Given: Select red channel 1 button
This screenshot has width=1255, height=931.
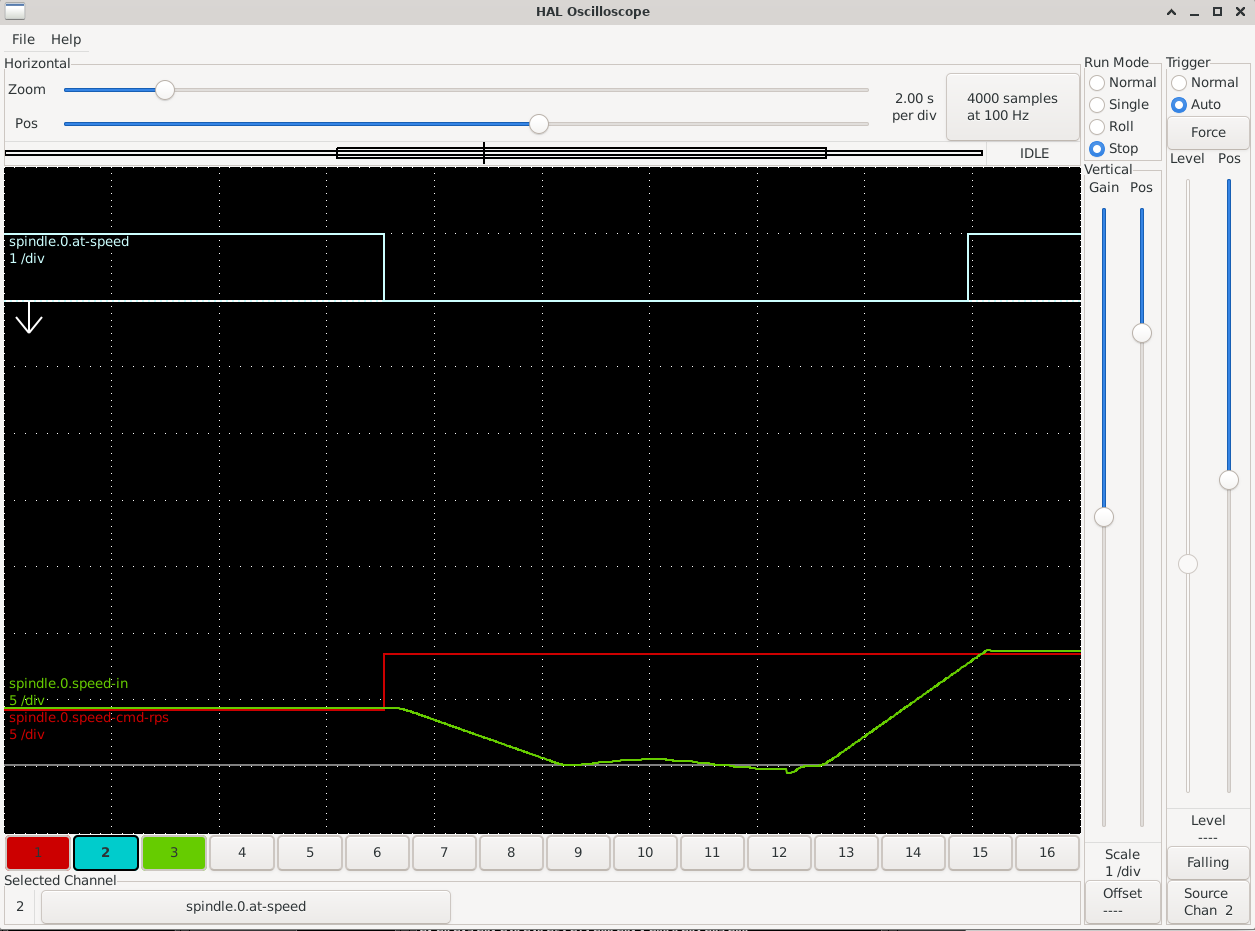Looking at the screenshot, I should pos(38,853).
